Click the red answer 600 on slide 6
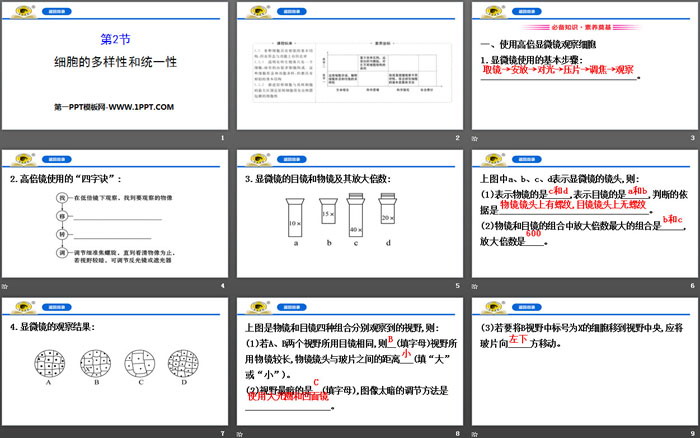The height and width of the screenshot is (438, 700). click(x=533, y=234)
